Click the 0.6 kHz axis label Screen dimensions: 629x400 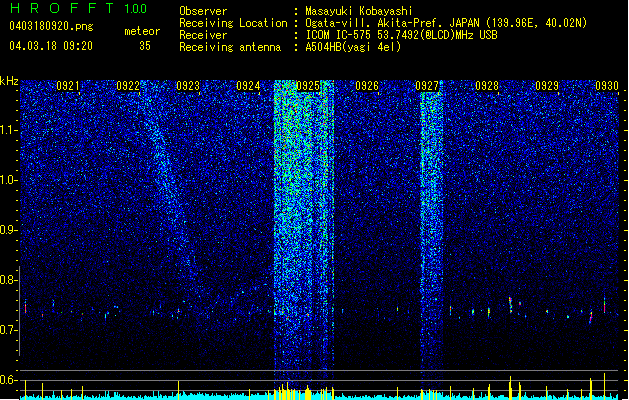[8, 380]
